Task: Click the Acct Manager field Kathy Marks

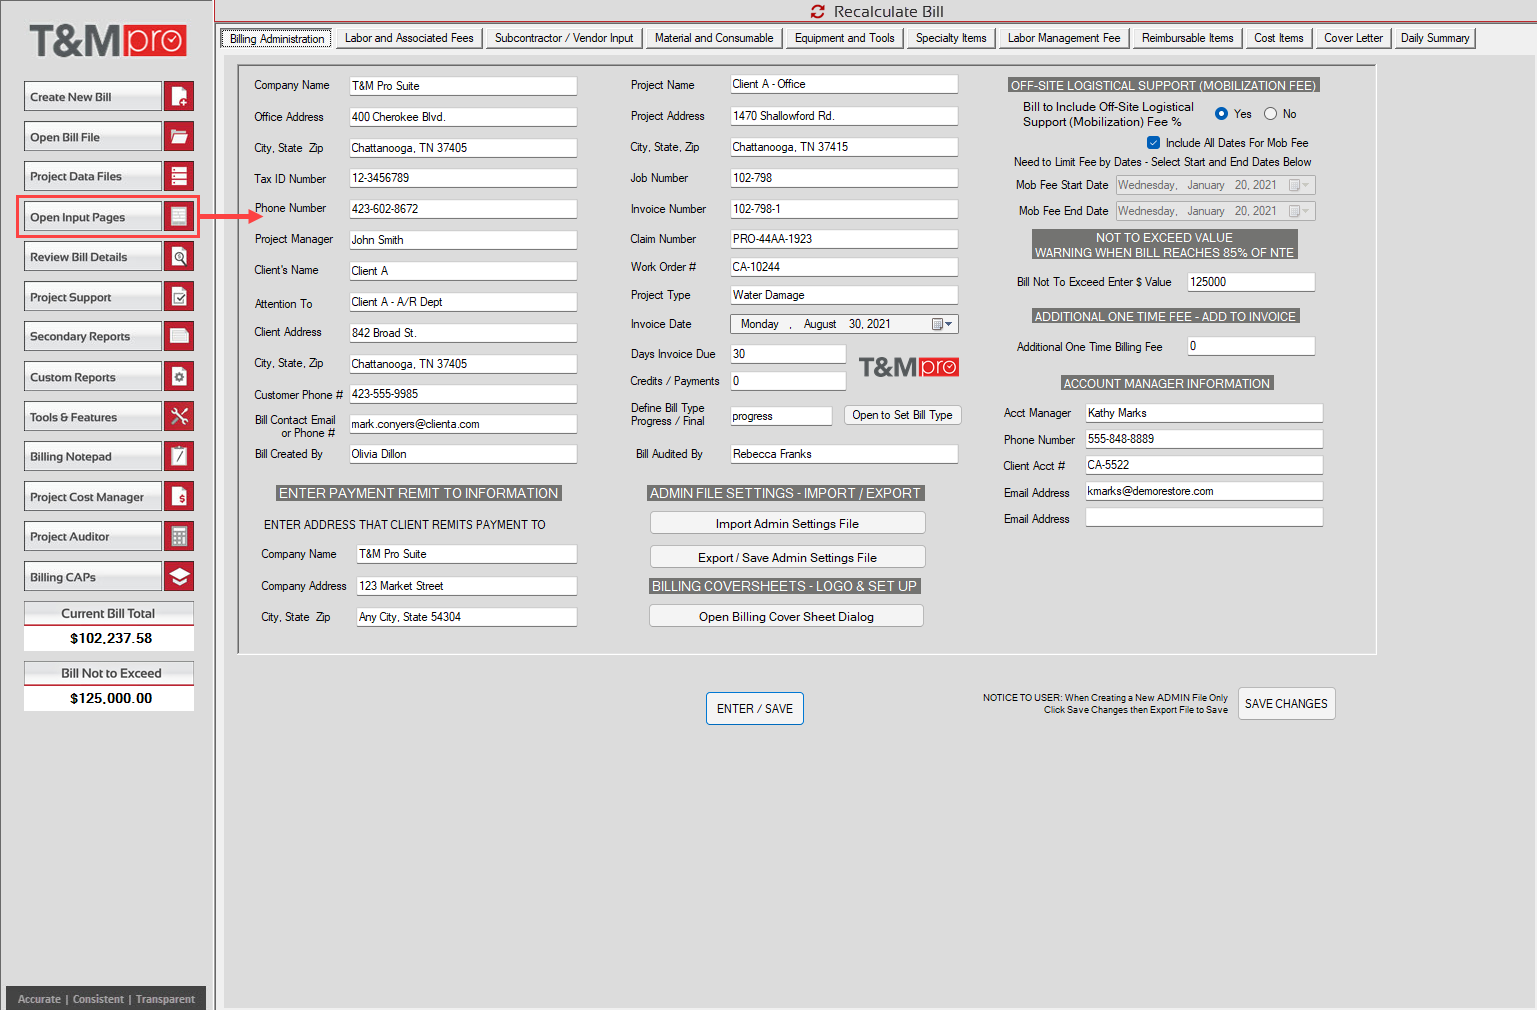Action: [x=1204, y=413]
